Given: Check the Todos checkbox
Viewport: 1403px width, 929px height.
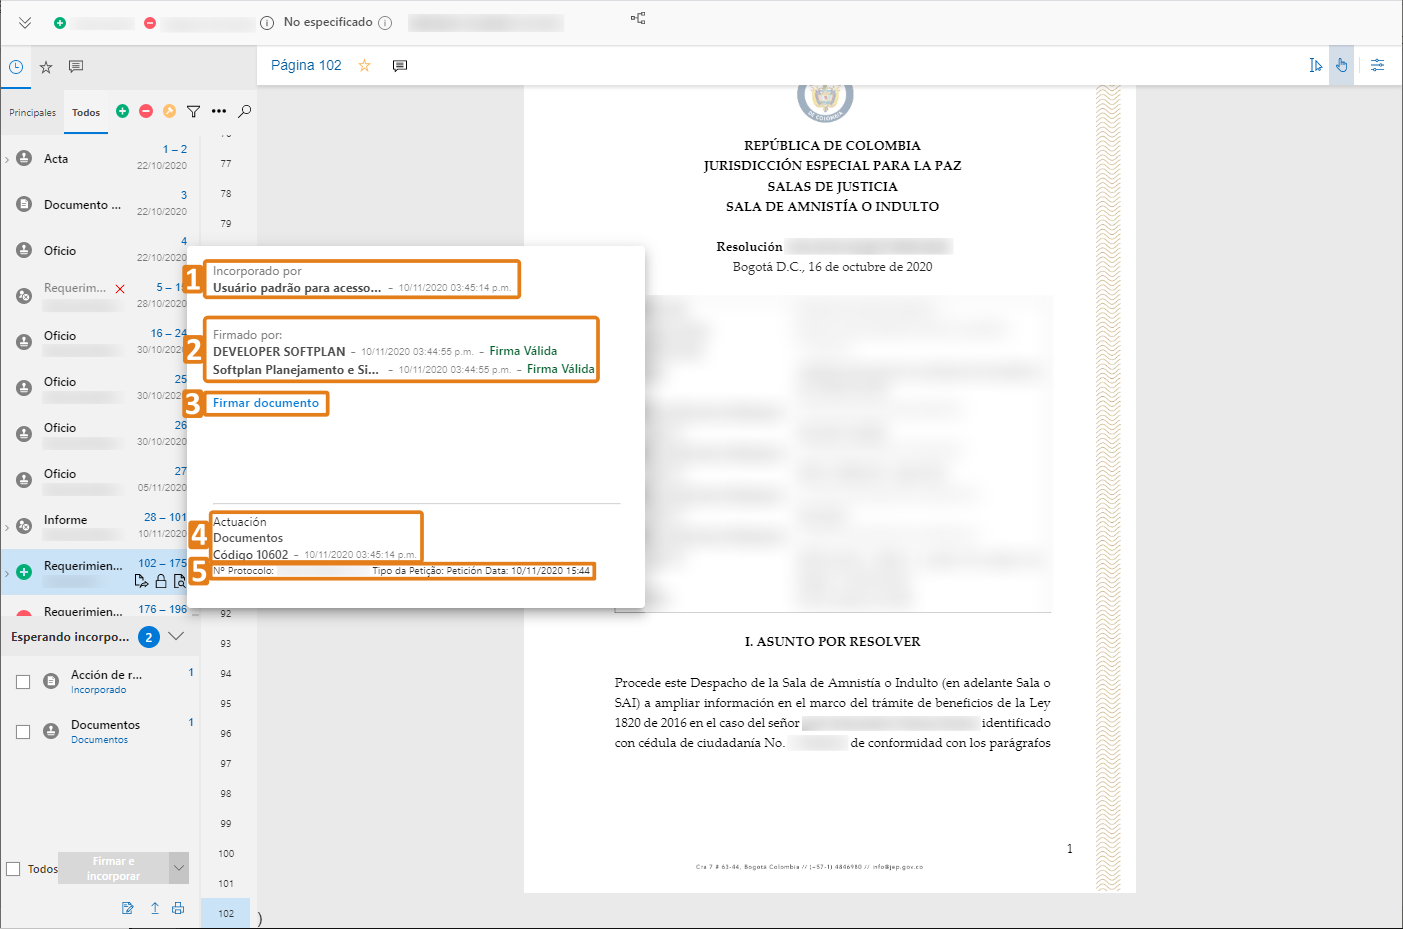Looking at the screenshot, I should (13, 869).
